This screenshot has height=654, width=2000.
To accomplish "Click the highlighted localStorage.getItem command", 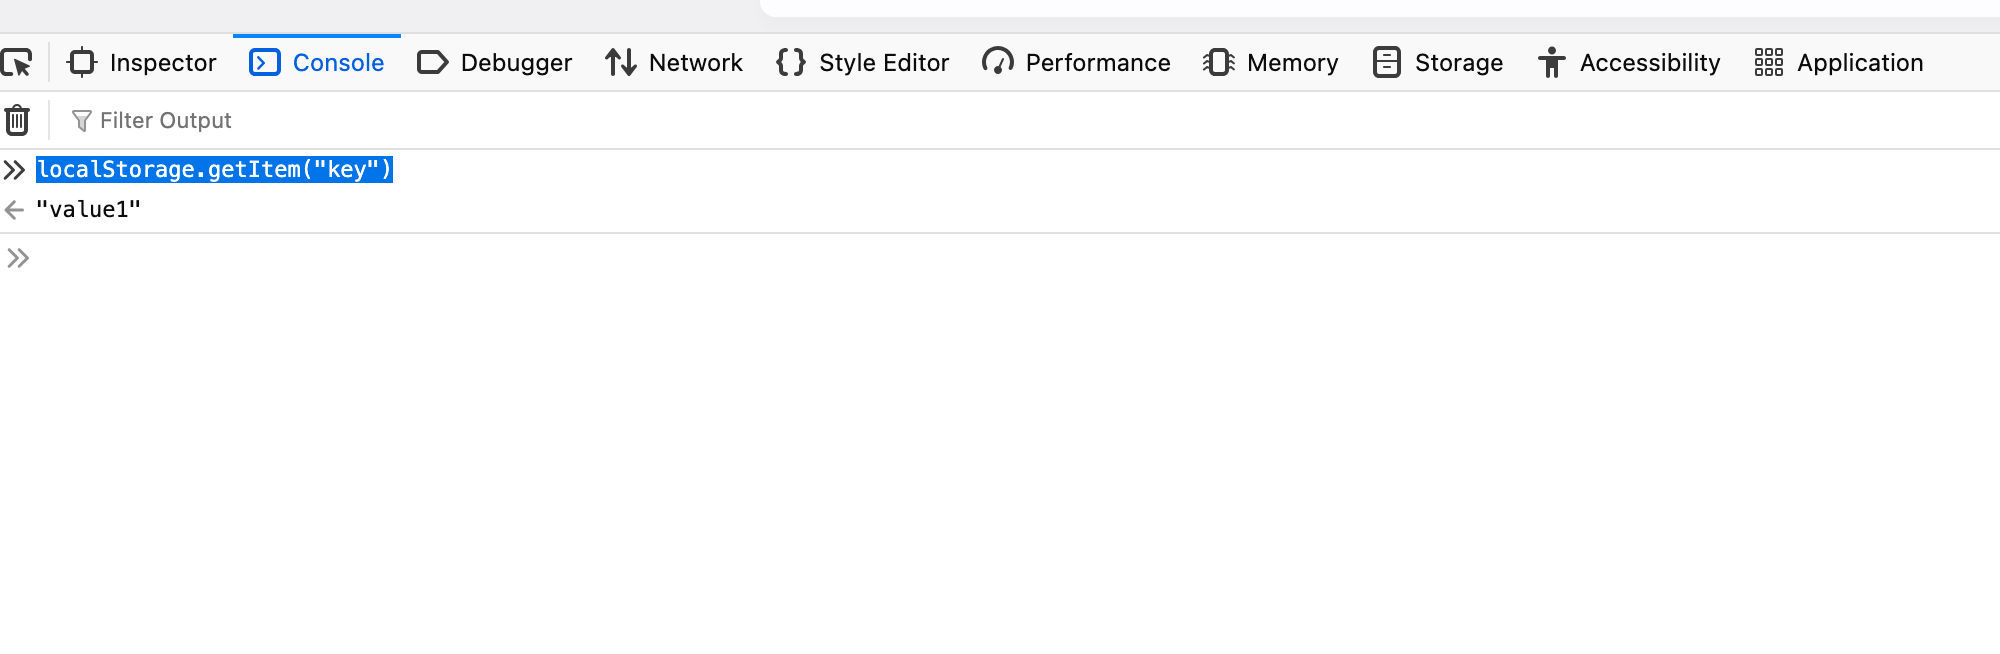I will 214,170.
